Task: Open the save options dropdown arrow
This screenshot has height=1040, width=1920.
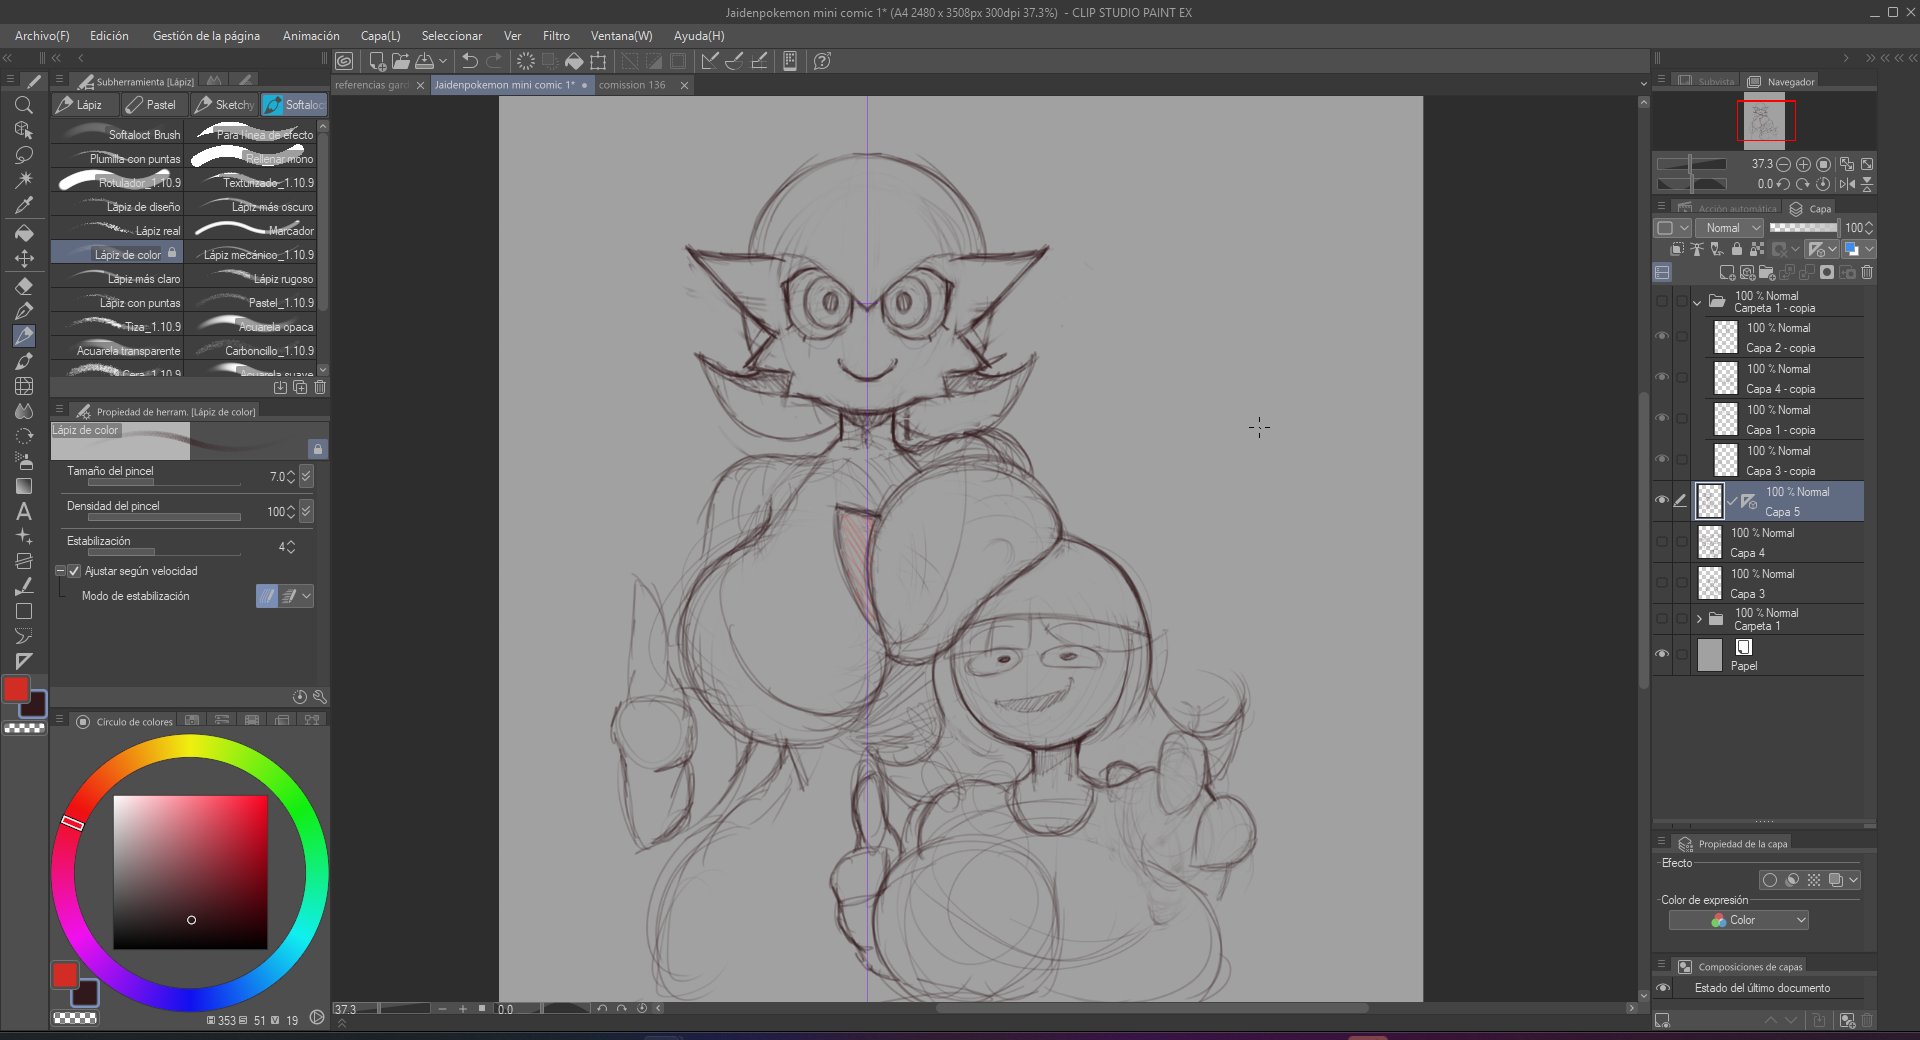Action: tap(442, 61)
